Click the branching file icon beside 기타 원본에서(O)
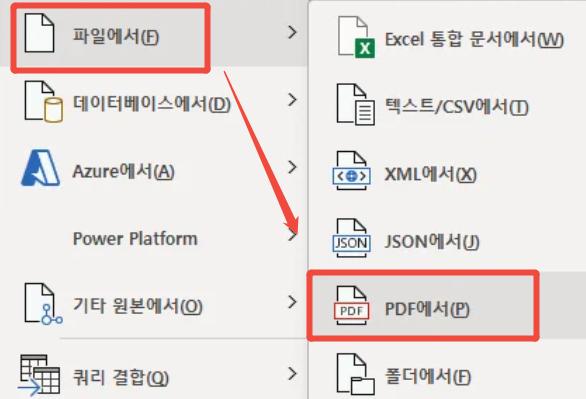This screenshot has height=399, width=586. tap(43, 304)
